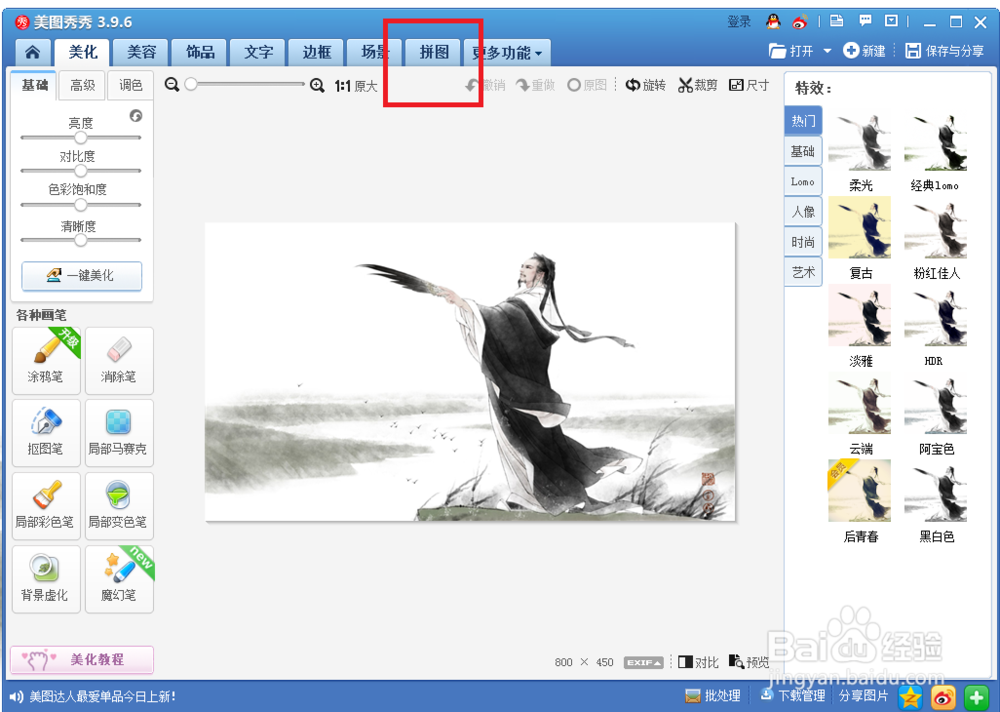Undo with the 撤销 button
Image resolution: width=1000 pixels, height=712 pixels.
coord(485,85)
